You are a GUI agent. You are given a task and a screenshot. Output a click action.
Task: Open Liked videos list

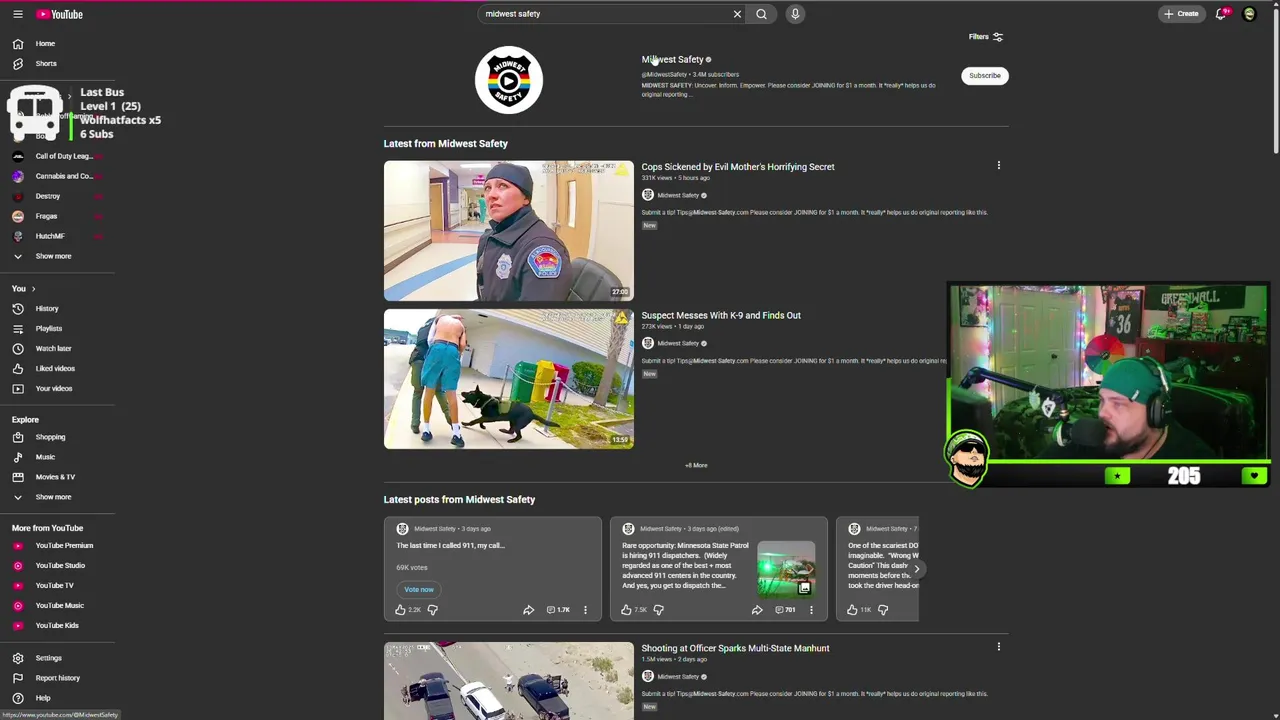pos(57,369)
